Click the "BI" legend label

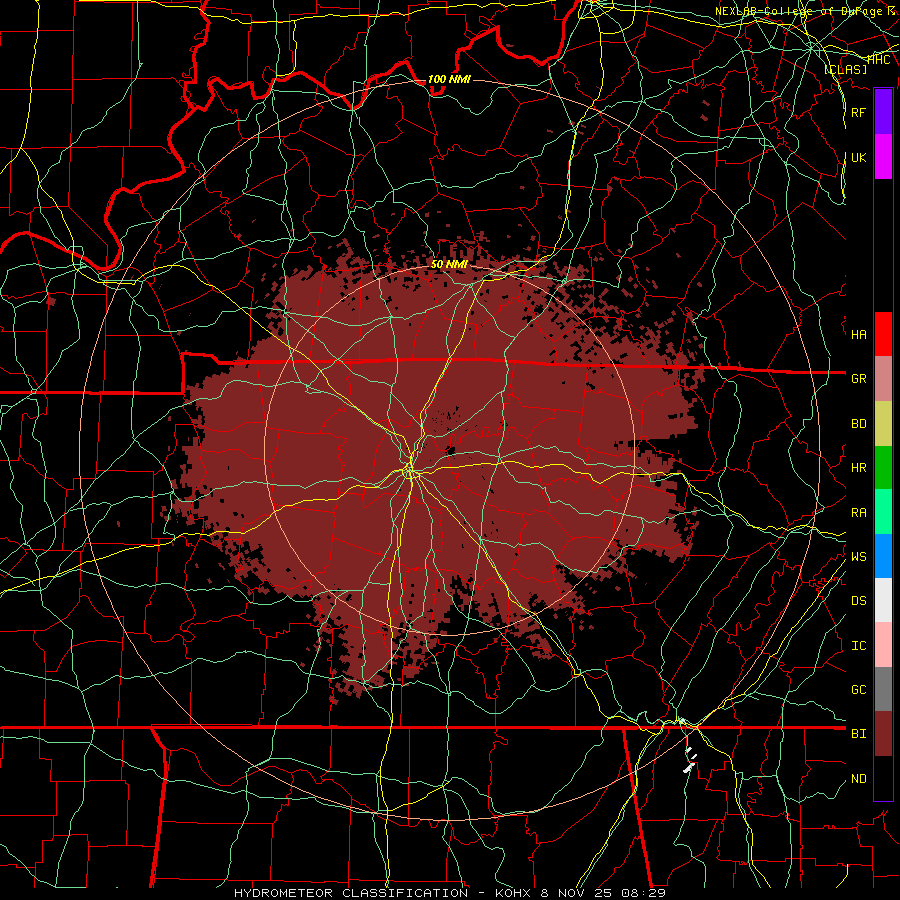click(x=859, y=734)
